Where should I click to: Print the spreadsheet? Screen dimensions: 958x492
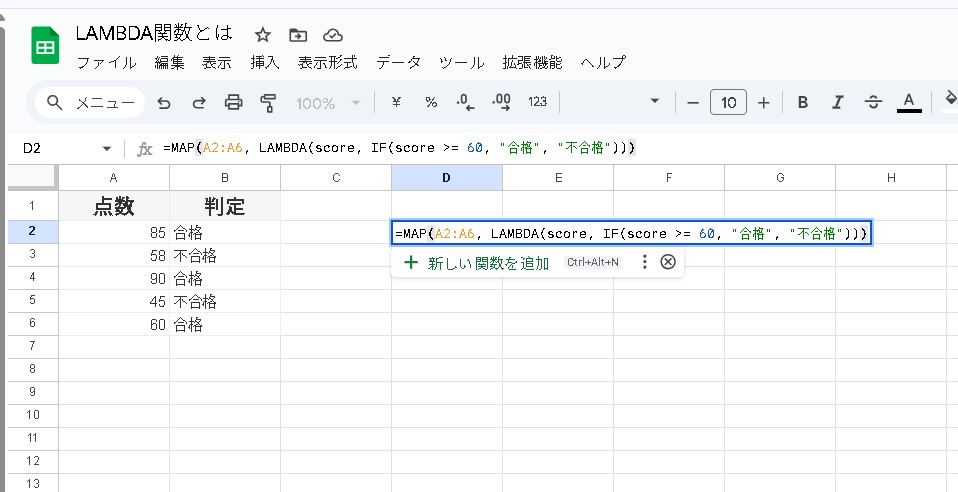tap(233, 102)
